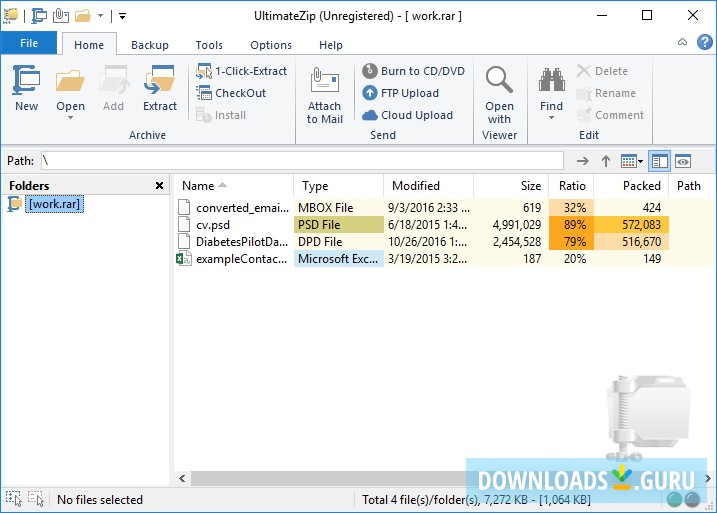
Task: Open the view style dropdown
Action: pos(632,161)
